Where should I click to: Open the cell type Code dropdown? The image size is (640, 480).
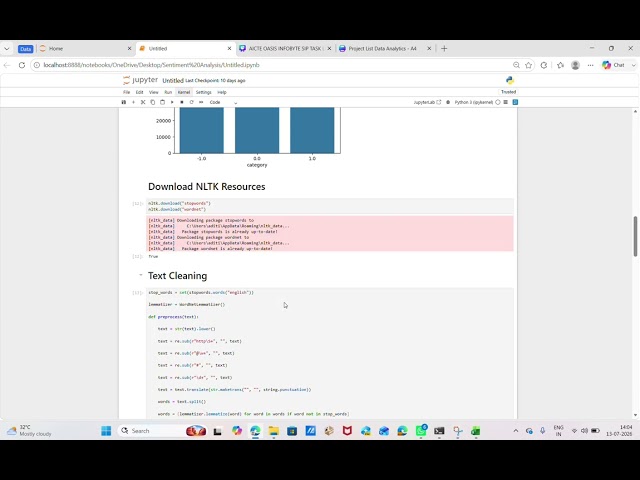click(223, 102)
